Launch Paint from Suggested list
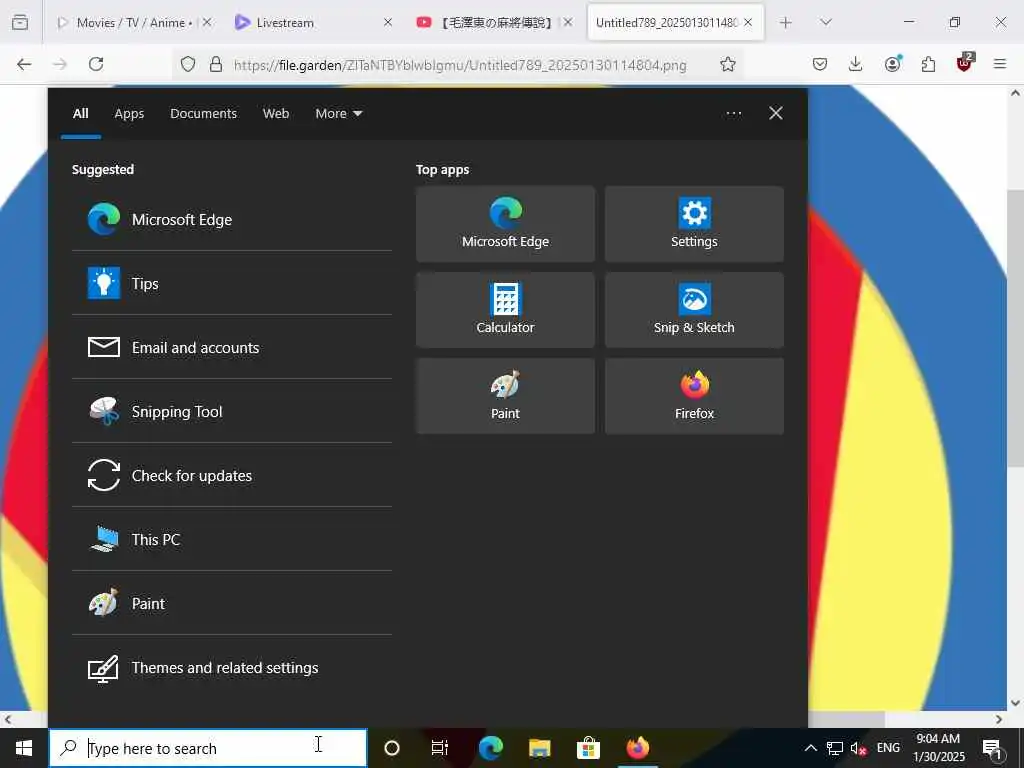 (x=232, y=603)
